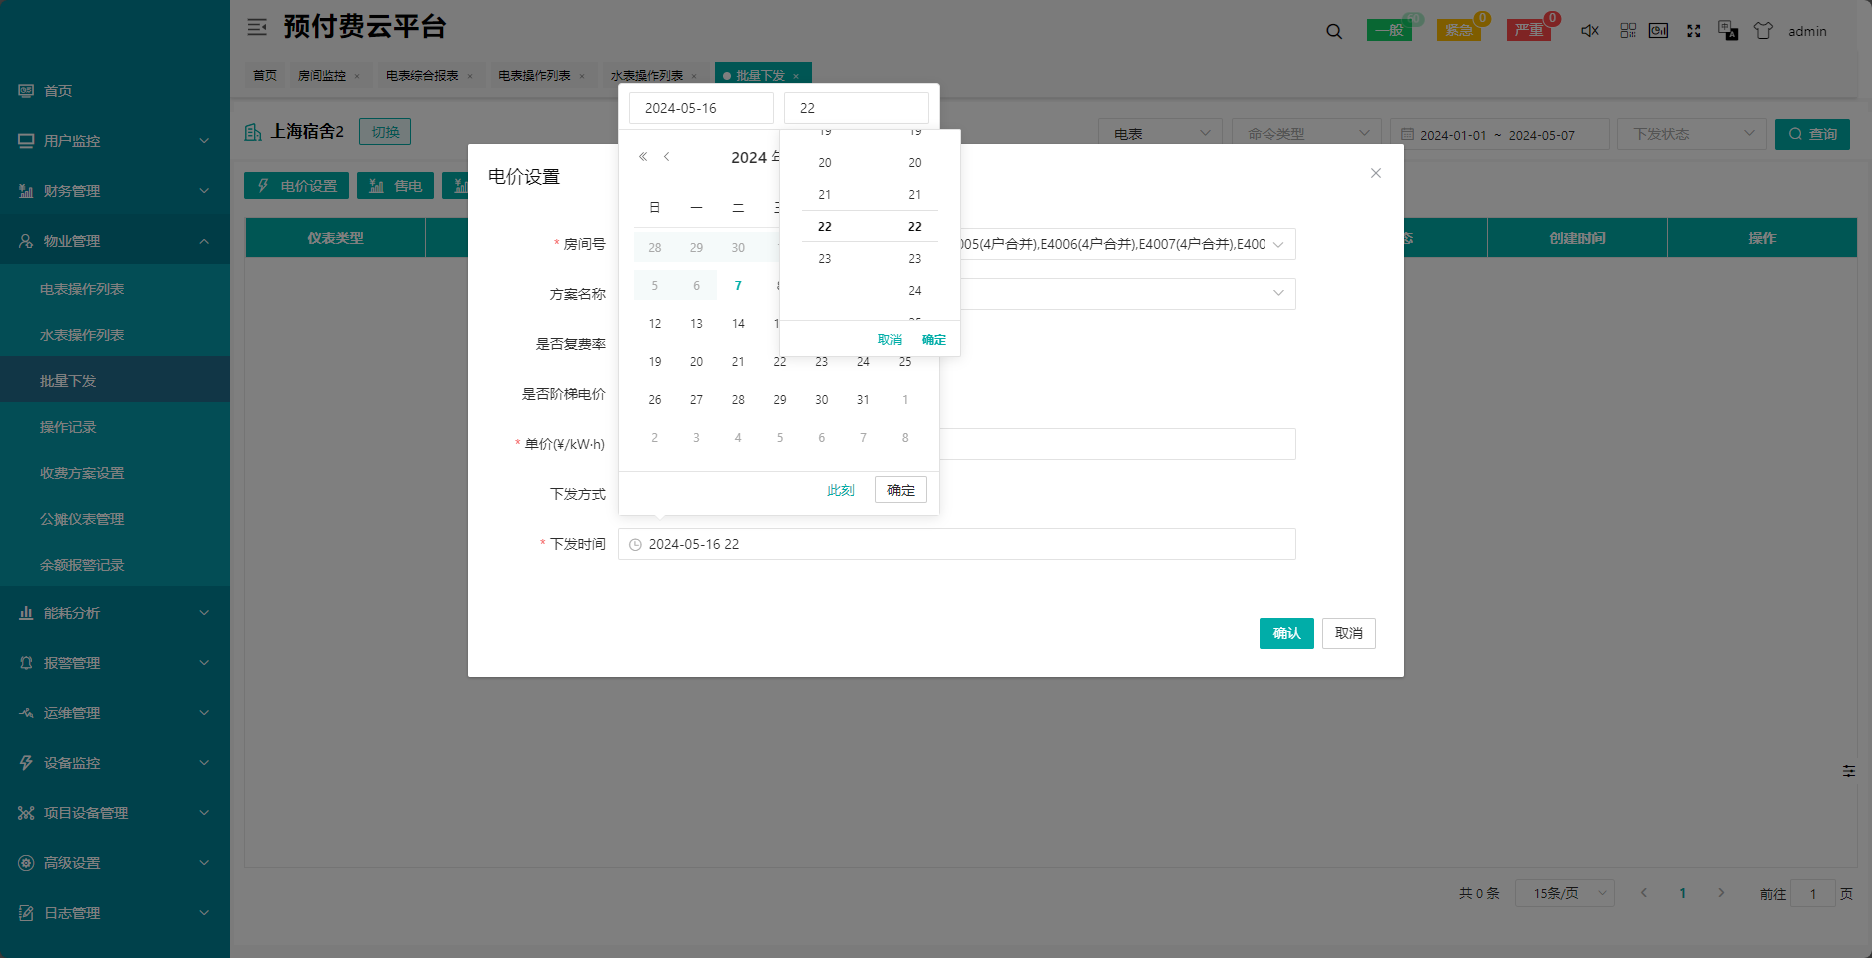Image resolution: width=1872 pixels, height=958 pixels.
Task: Click the language translation icon
Action: tap(1727, 31)
